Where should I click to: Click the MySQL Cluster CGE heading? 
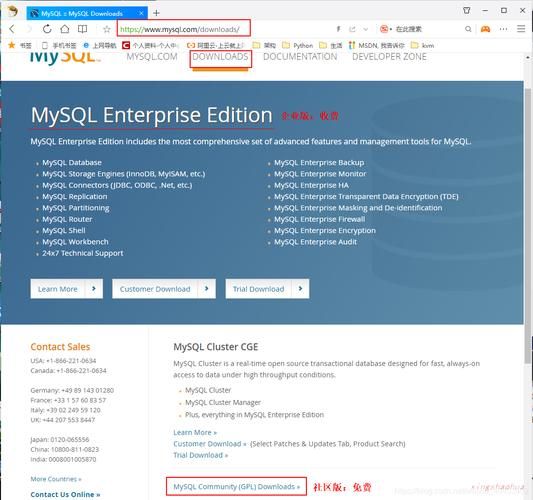pos(216,347)
